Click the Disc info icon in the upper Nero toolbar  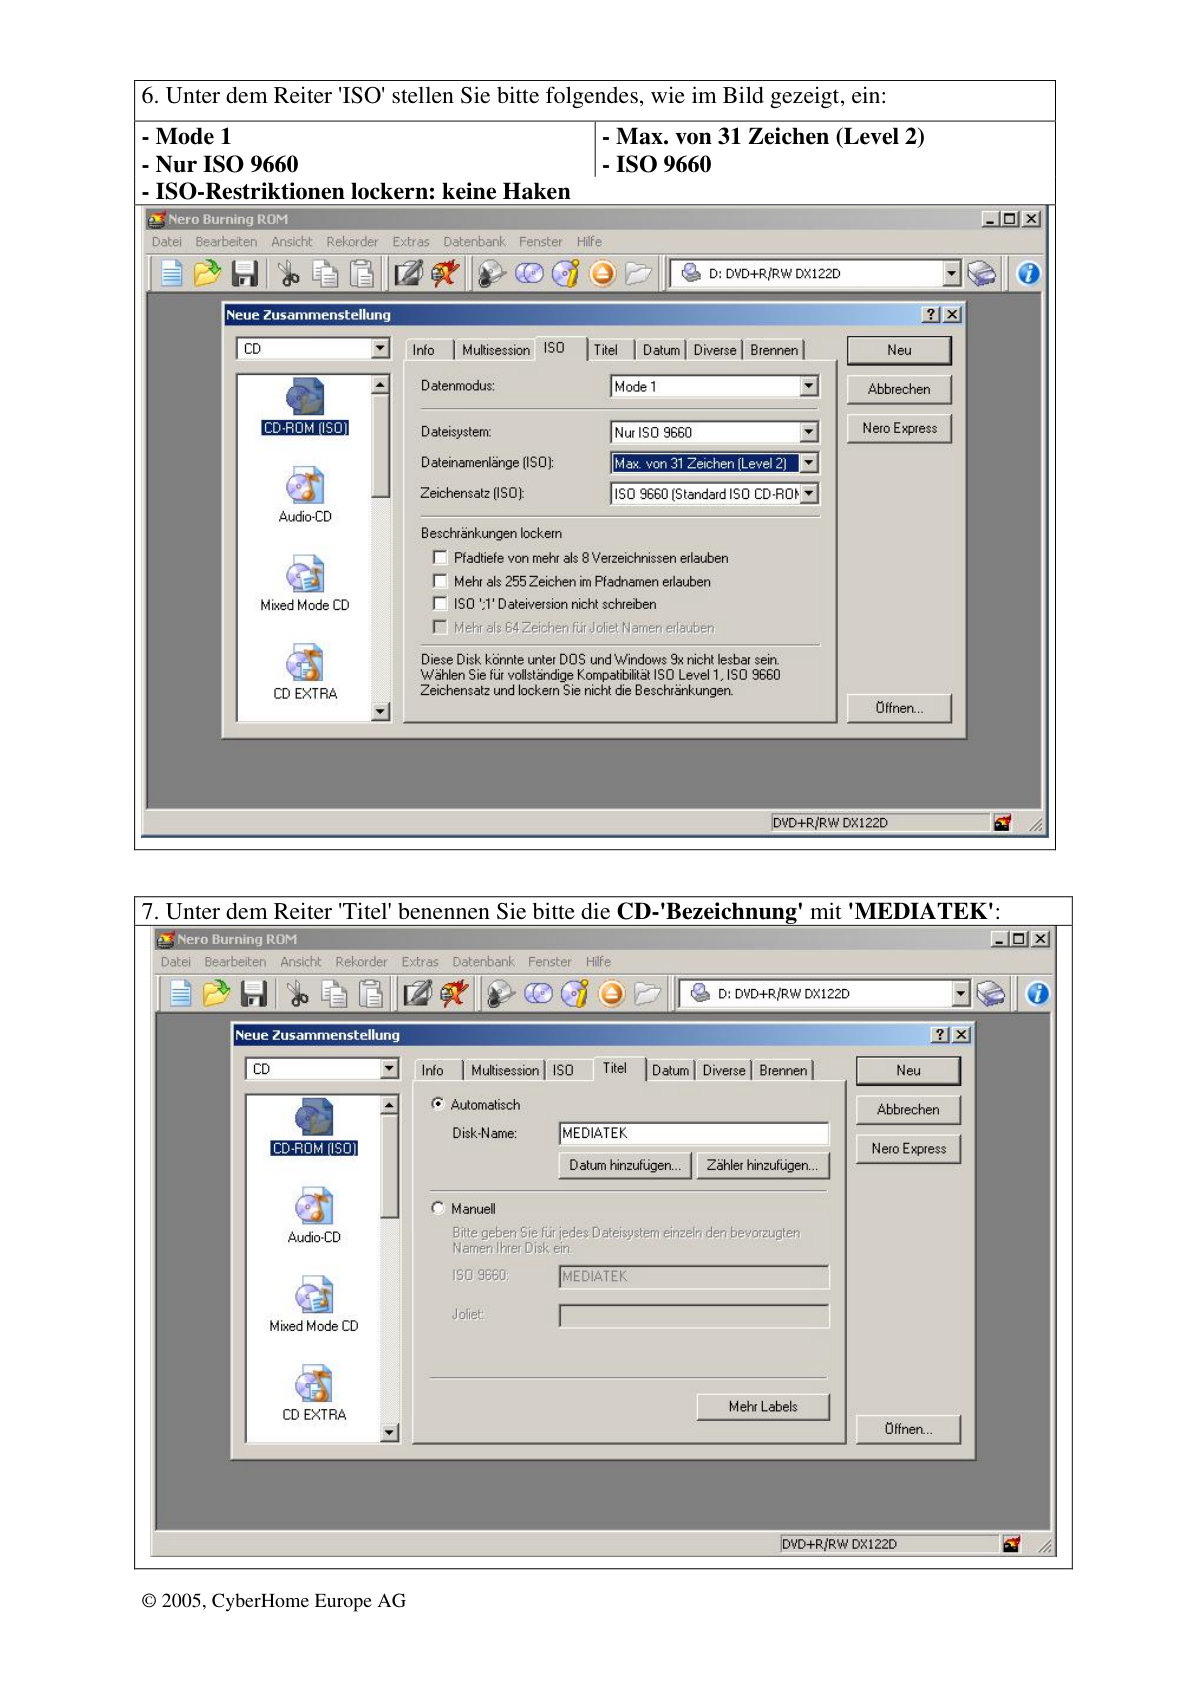click(x=566, y=273)
